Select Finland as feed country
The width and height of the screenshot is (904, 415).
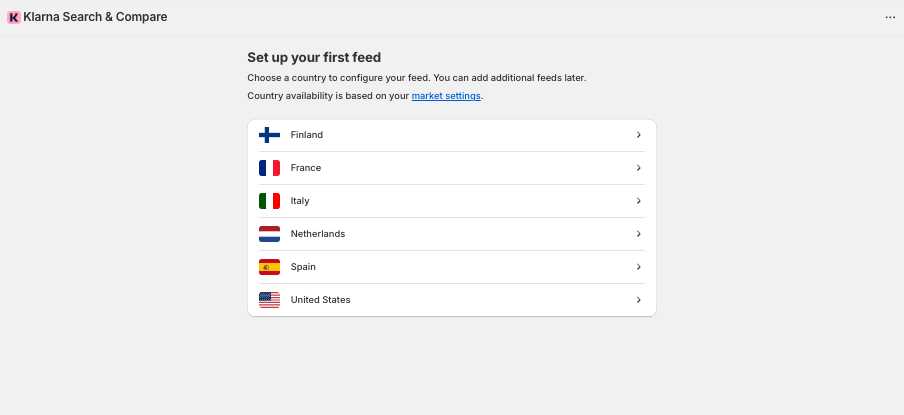point(452,135)
